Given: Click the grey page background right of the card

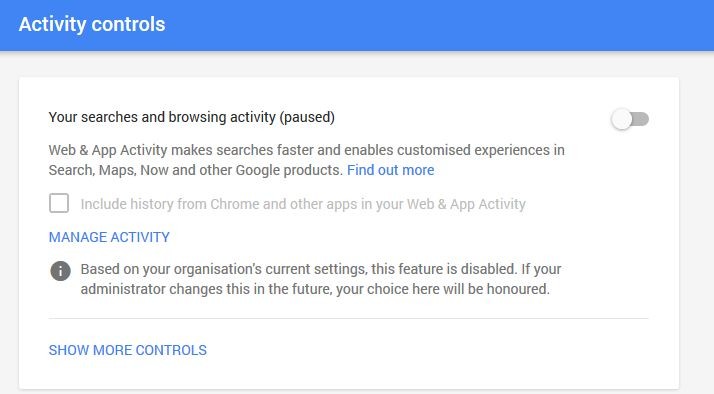Looking at the screenshot, I should (696, 228).
